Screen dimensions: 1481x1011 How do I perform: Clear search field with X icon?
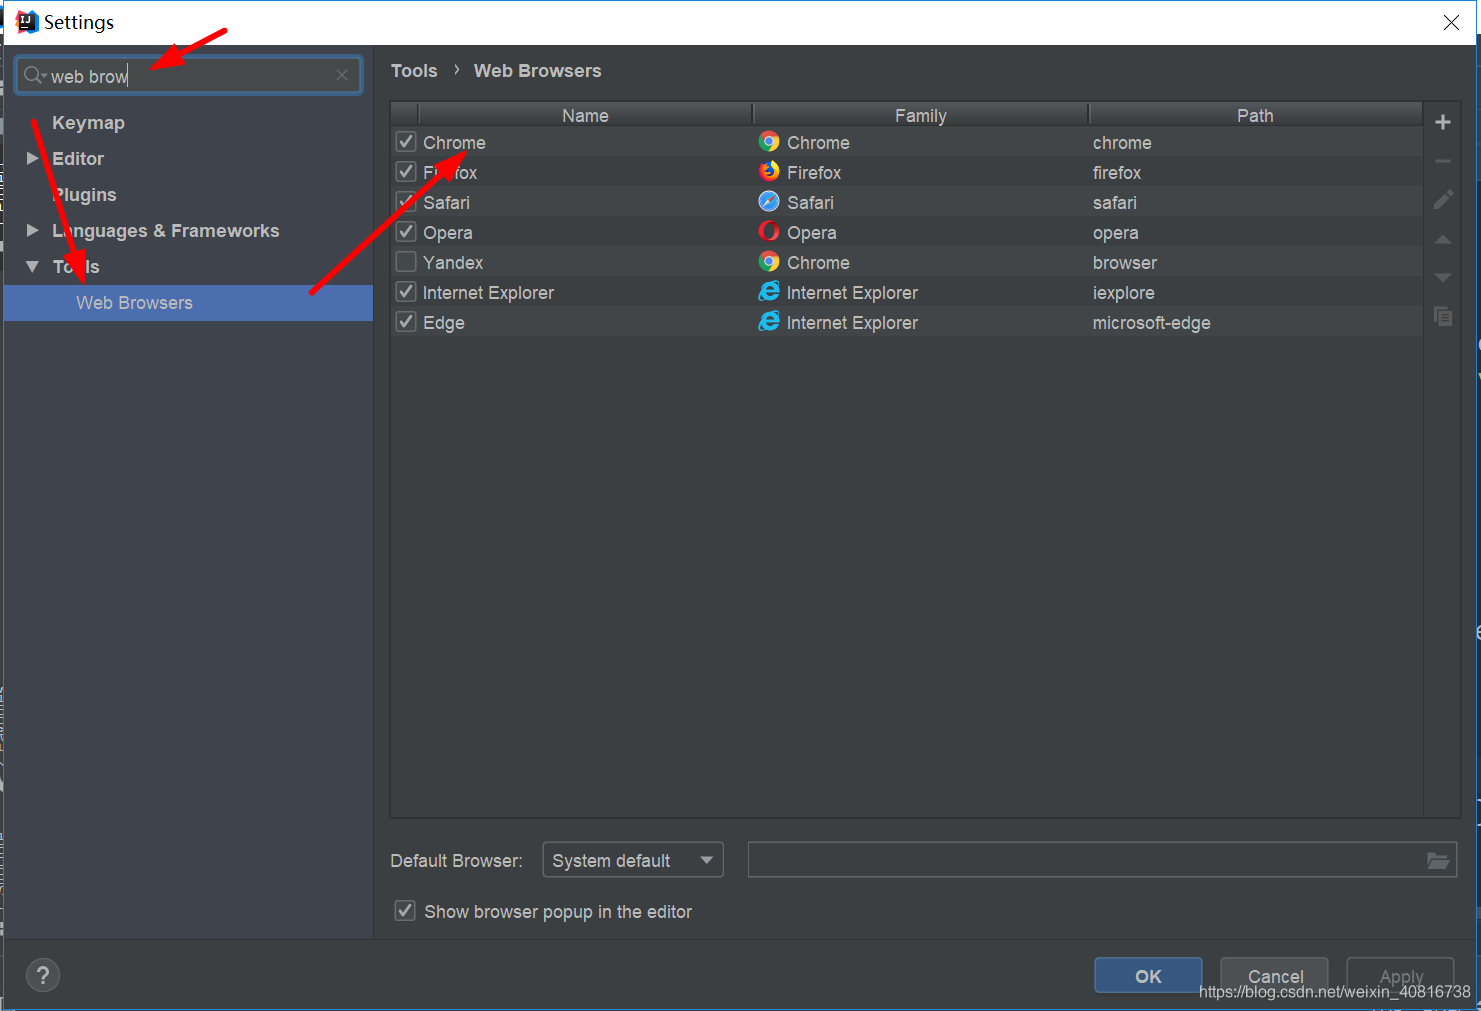point(342,75)
